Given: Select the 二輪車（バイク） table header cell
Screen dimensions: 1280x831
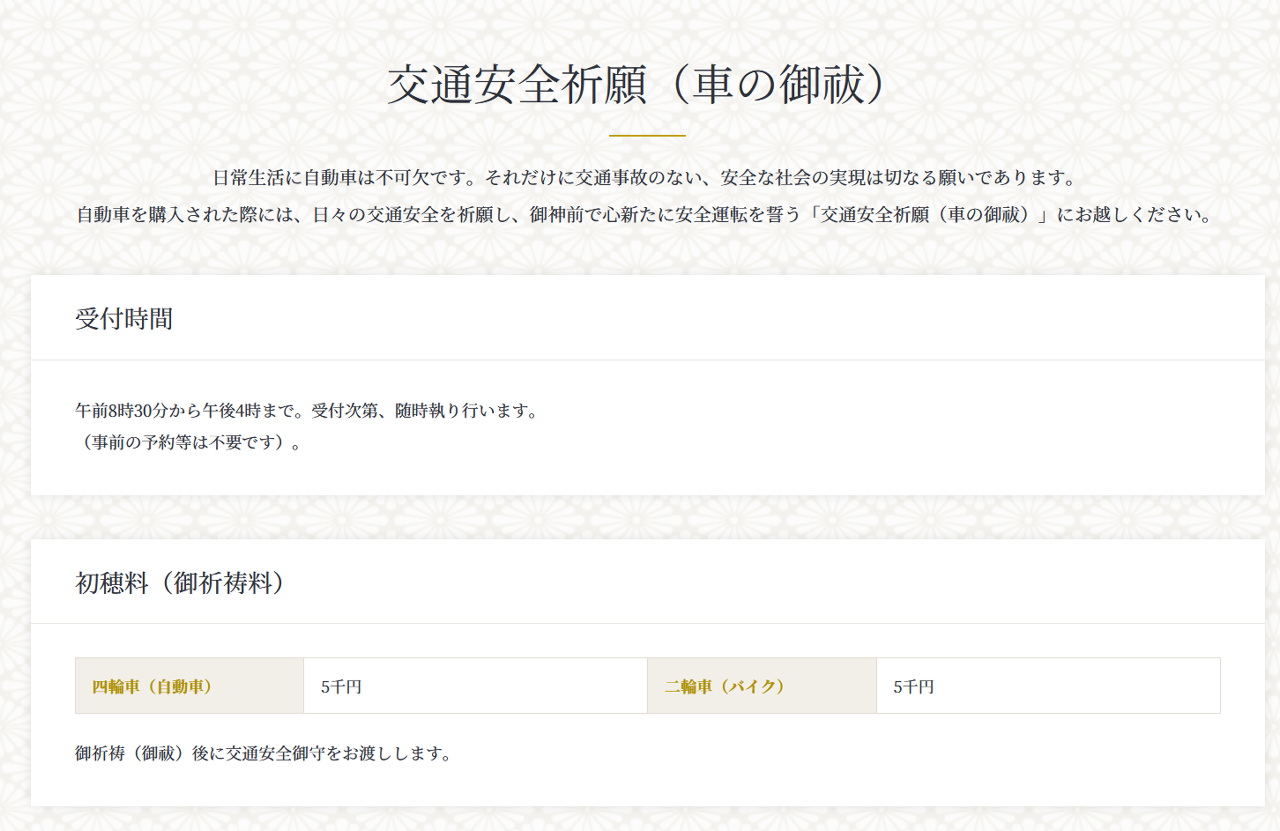Looking at the screenshot, I should tap(725, 687).
